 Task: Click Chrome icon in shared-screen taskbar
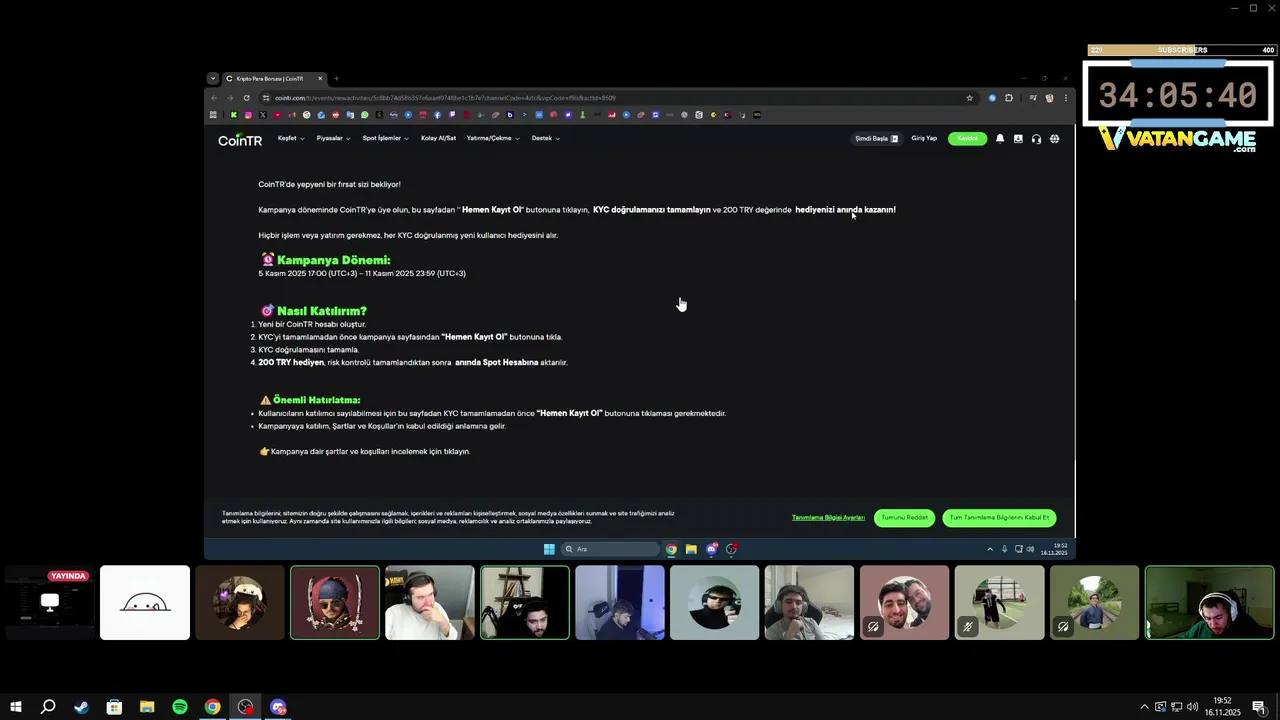point(671,549)
